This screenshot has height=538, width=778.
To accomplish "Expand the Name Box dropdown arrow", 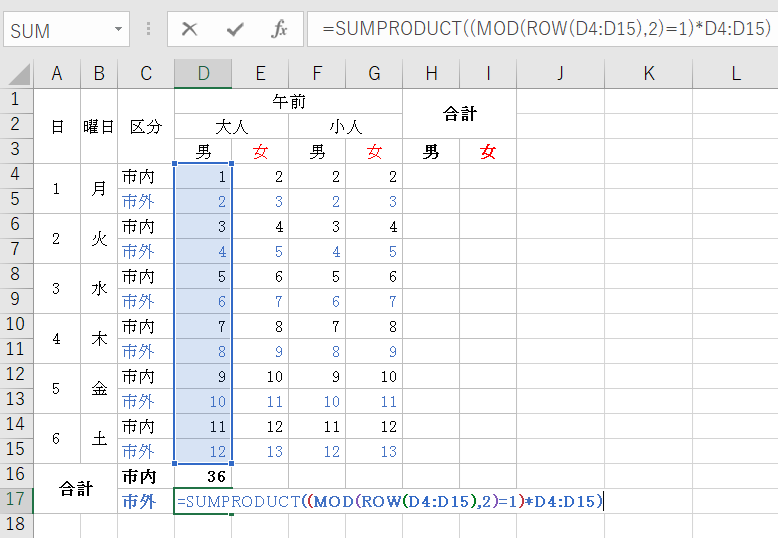I will pos(118,29).
